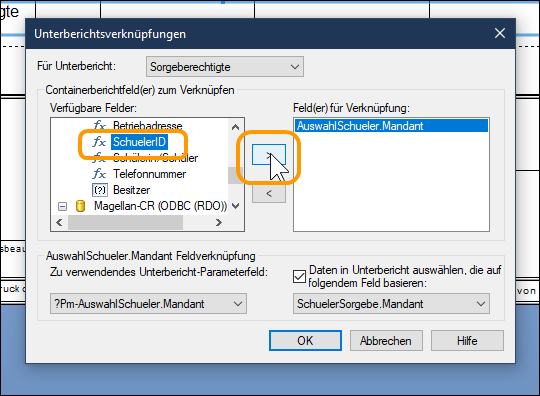Viewport: 540px width, 396px height.
Task: Click the field list's scroll down arrow
Action: [236, 206]
